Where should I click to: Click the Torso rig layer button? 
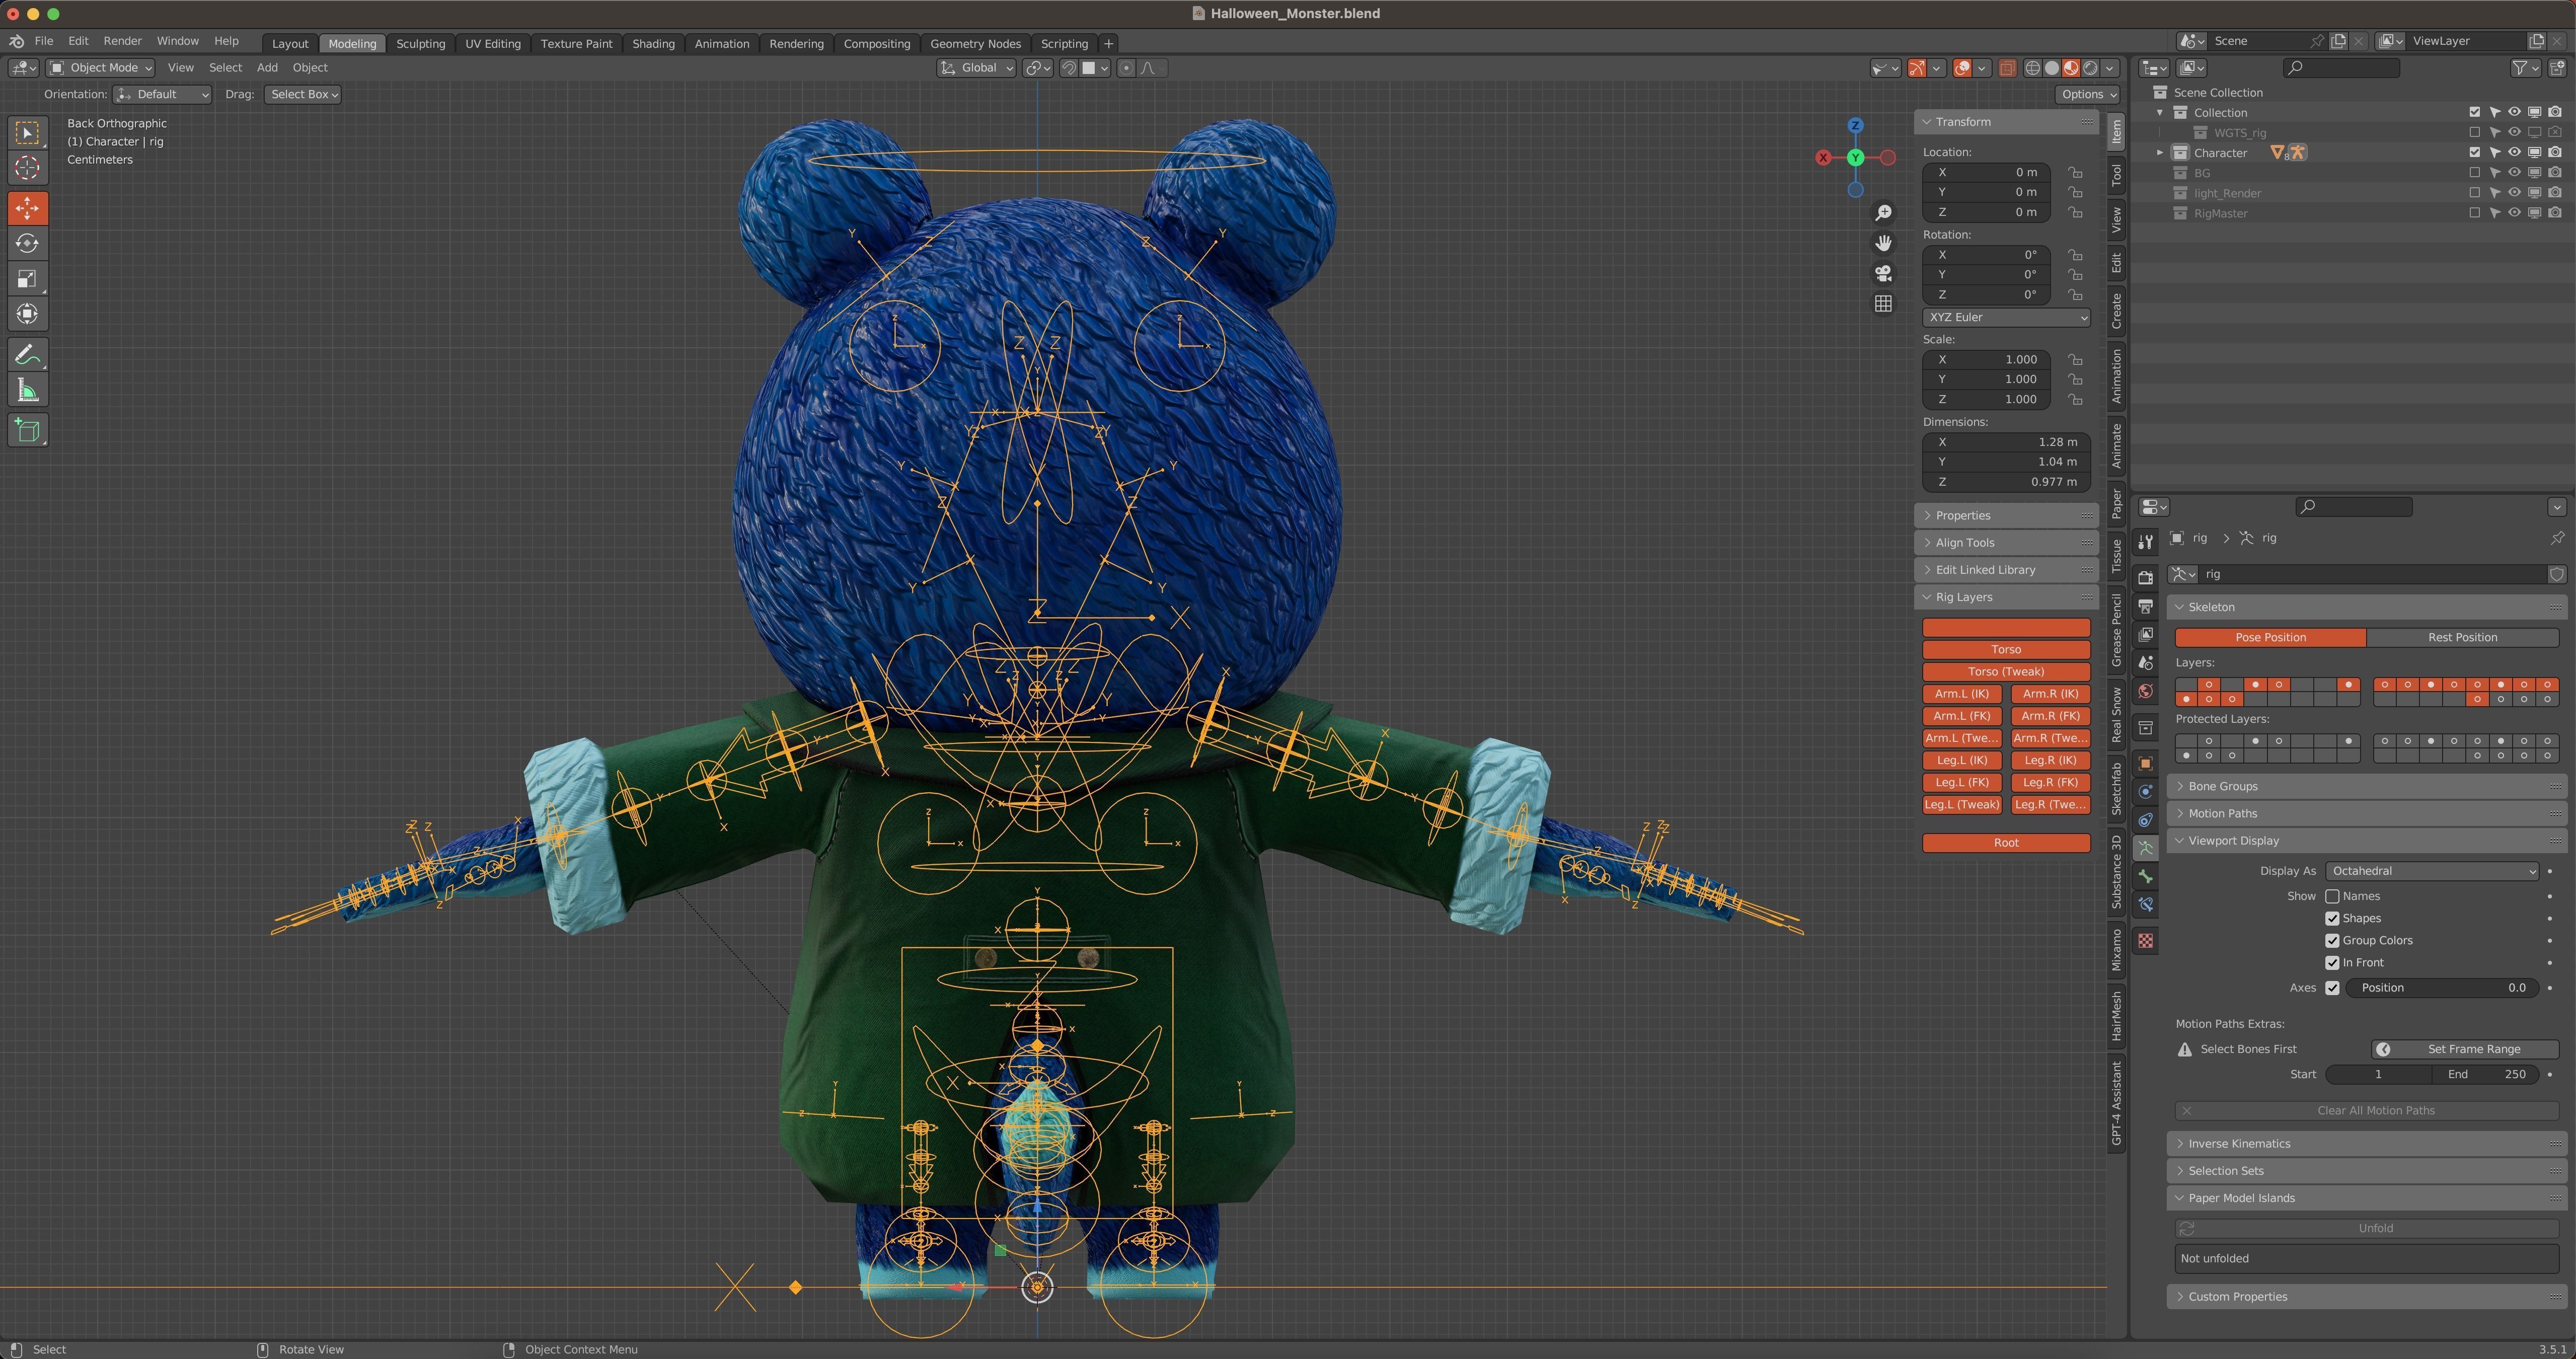click(2006, 649)
